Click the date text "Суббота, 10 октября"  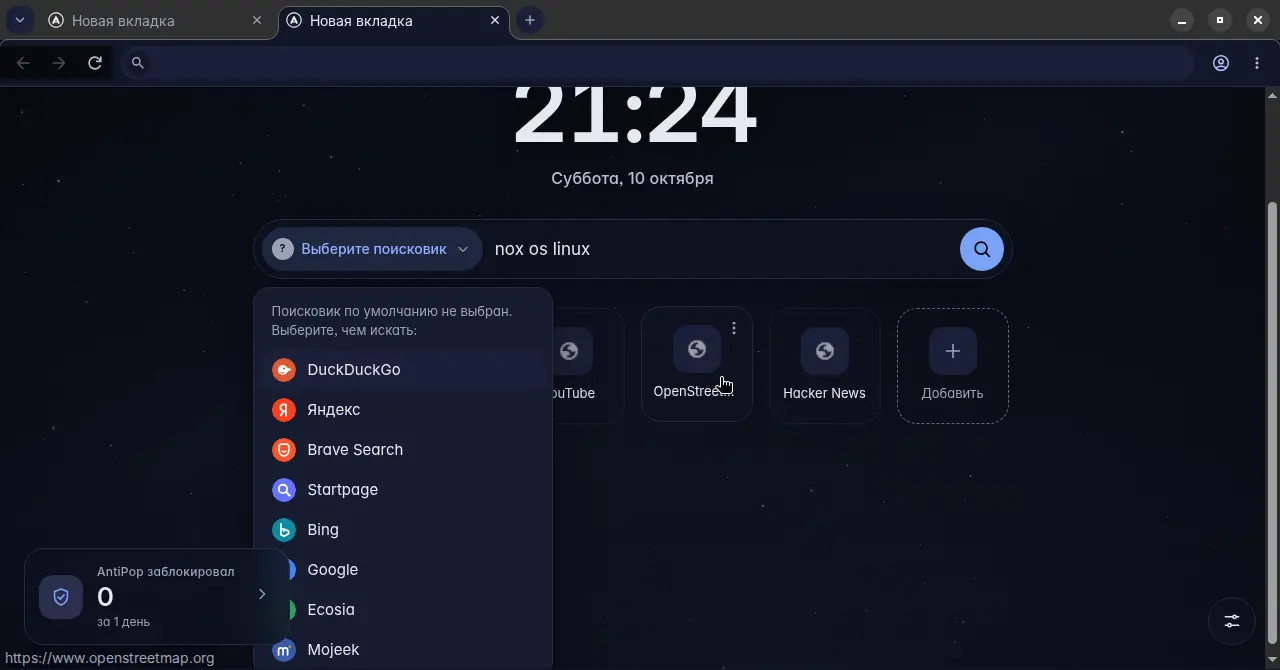tap(632, 178)
